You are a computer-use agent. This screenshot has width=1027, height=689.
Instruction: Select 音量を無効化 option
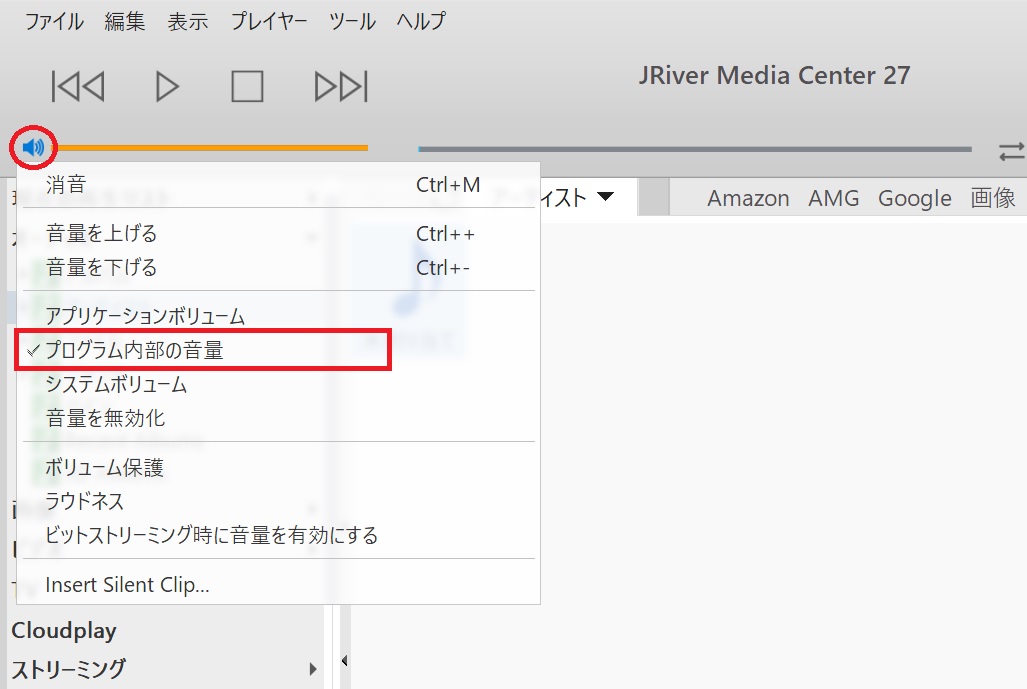click(278, 418)
